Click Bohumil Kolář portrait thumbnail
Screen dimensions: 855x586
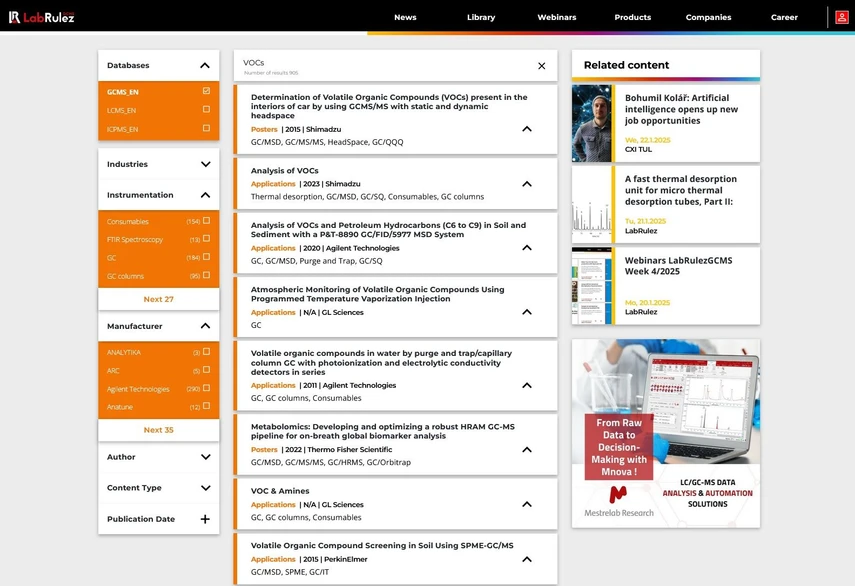[x=592, y=123]
